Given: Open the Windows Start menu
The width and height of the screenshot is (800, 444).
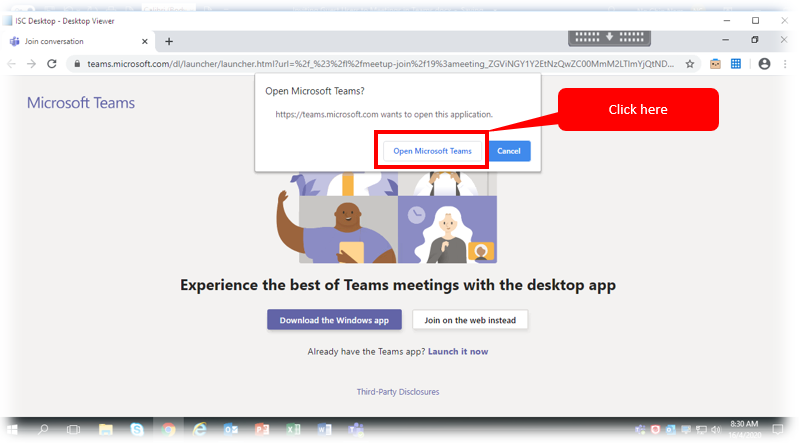Looking at the screenshot, I should coord(13,429).
